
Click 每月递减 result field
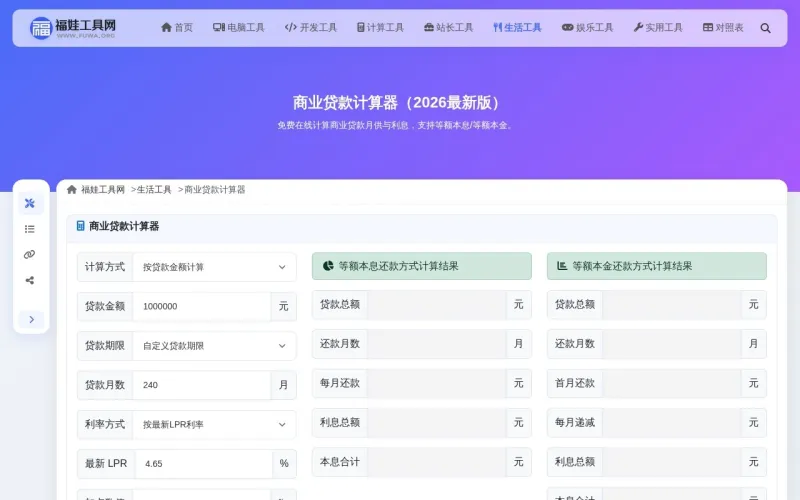[x=671, y=422]
